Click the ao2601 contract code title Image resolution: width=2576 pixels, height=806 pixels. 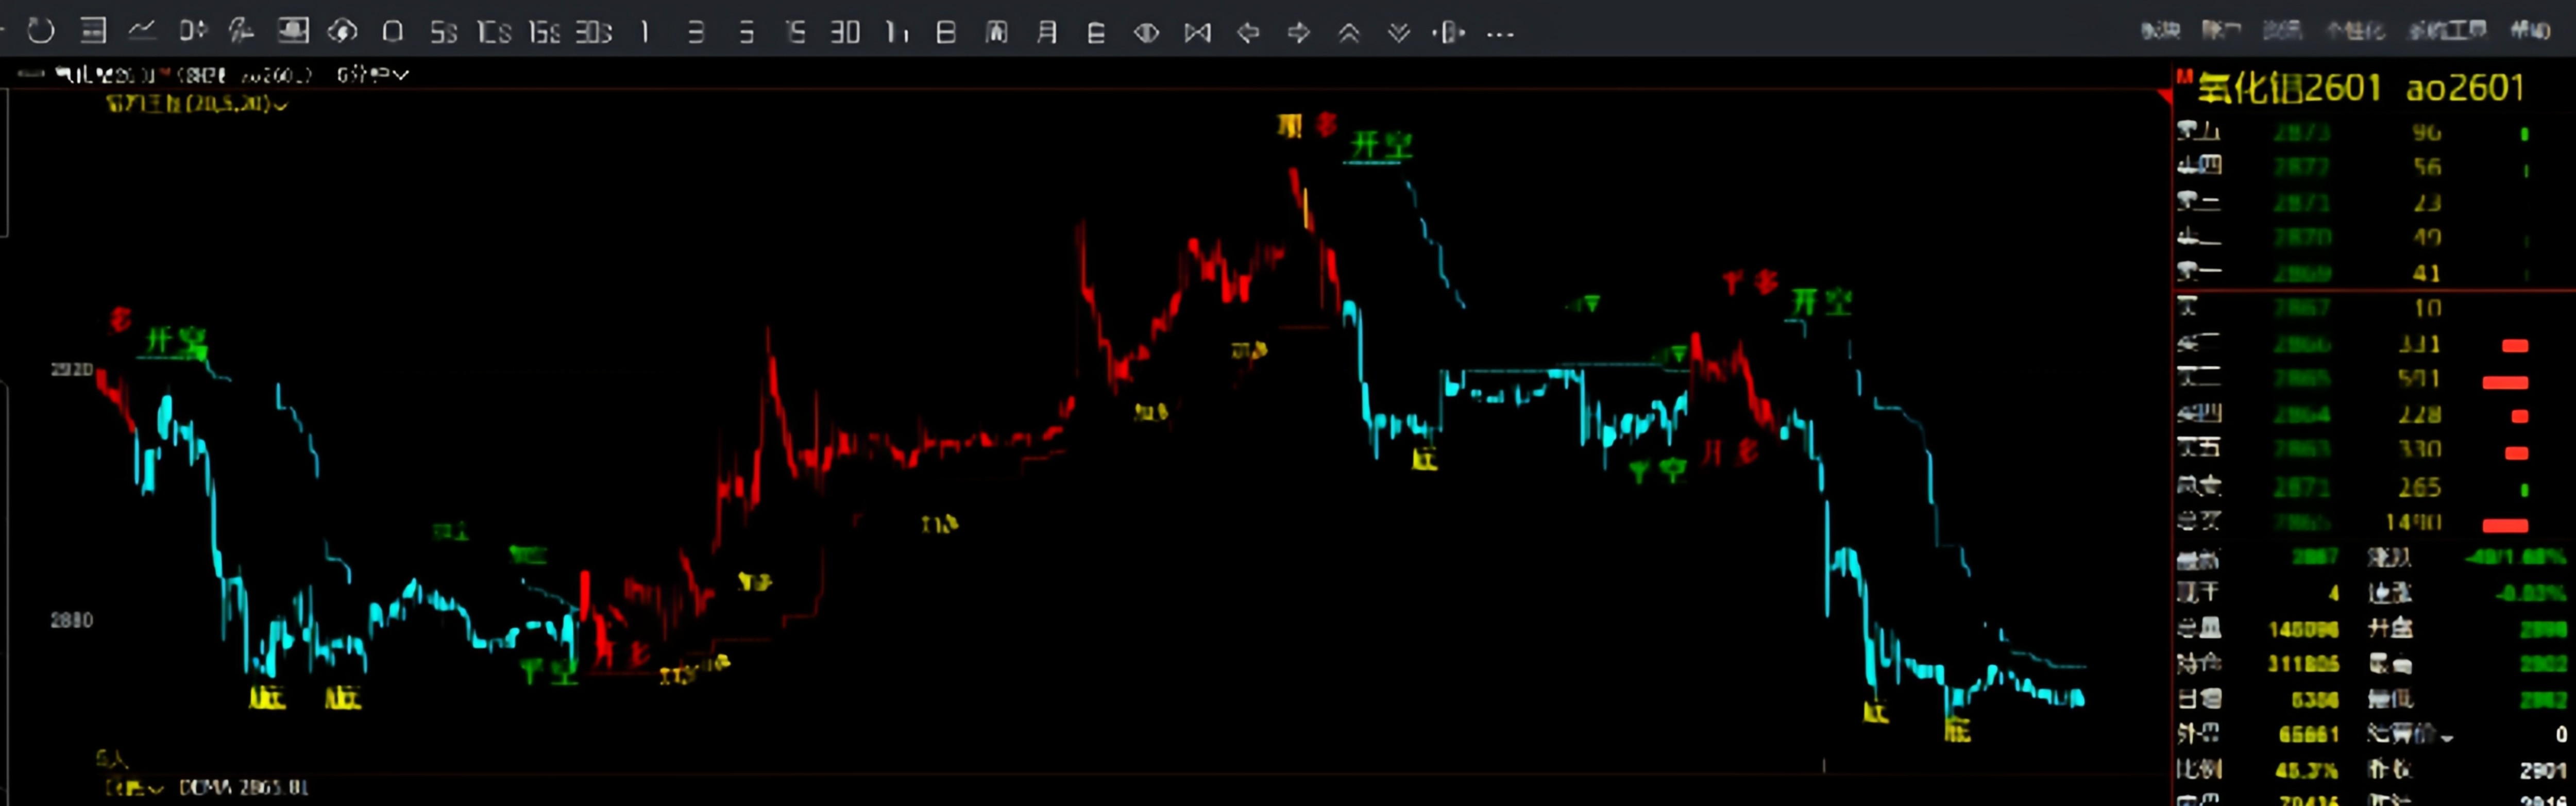[2465, 88]
